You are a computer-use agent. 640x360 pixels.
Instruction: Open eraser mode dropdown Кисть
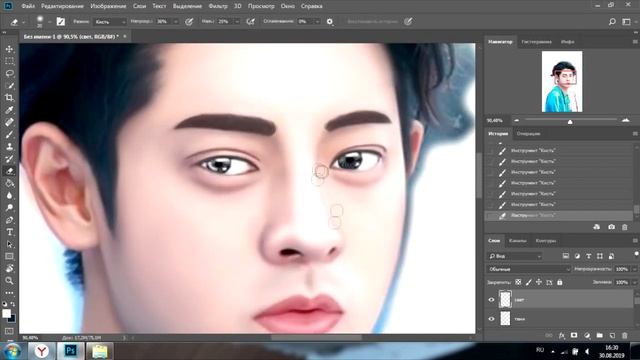pyautogui.click(x=109, y=22)
